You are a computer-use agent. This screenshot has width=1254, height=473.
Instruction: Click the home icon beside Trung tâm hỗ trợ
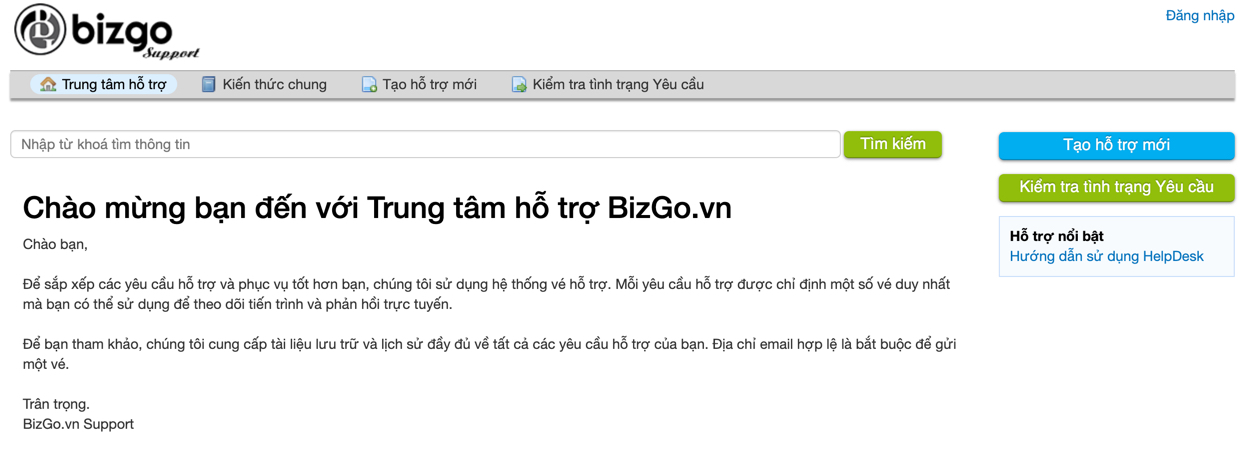[x=47, y=84]
